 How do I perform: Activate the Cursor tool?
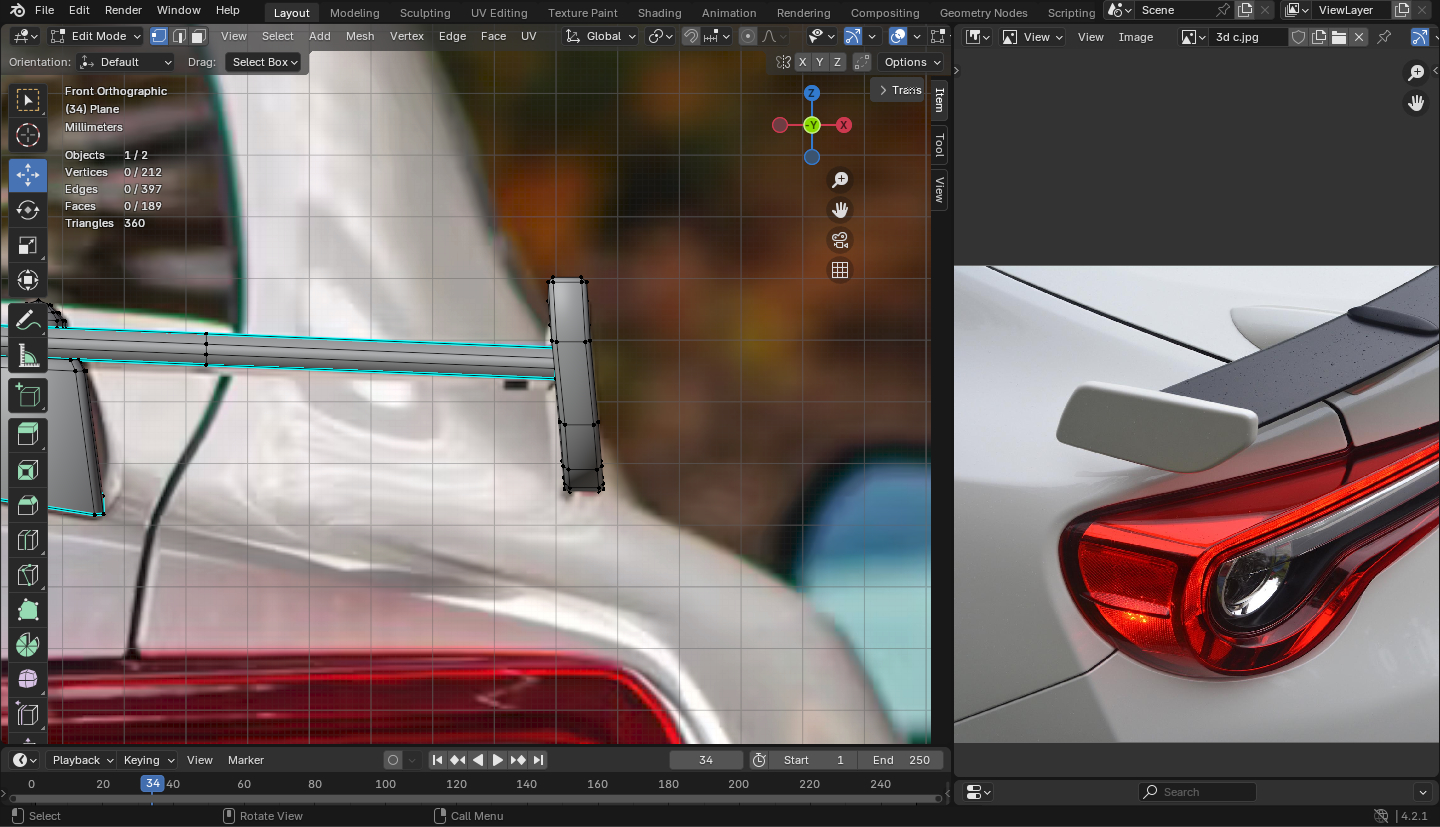coord(28,135)
